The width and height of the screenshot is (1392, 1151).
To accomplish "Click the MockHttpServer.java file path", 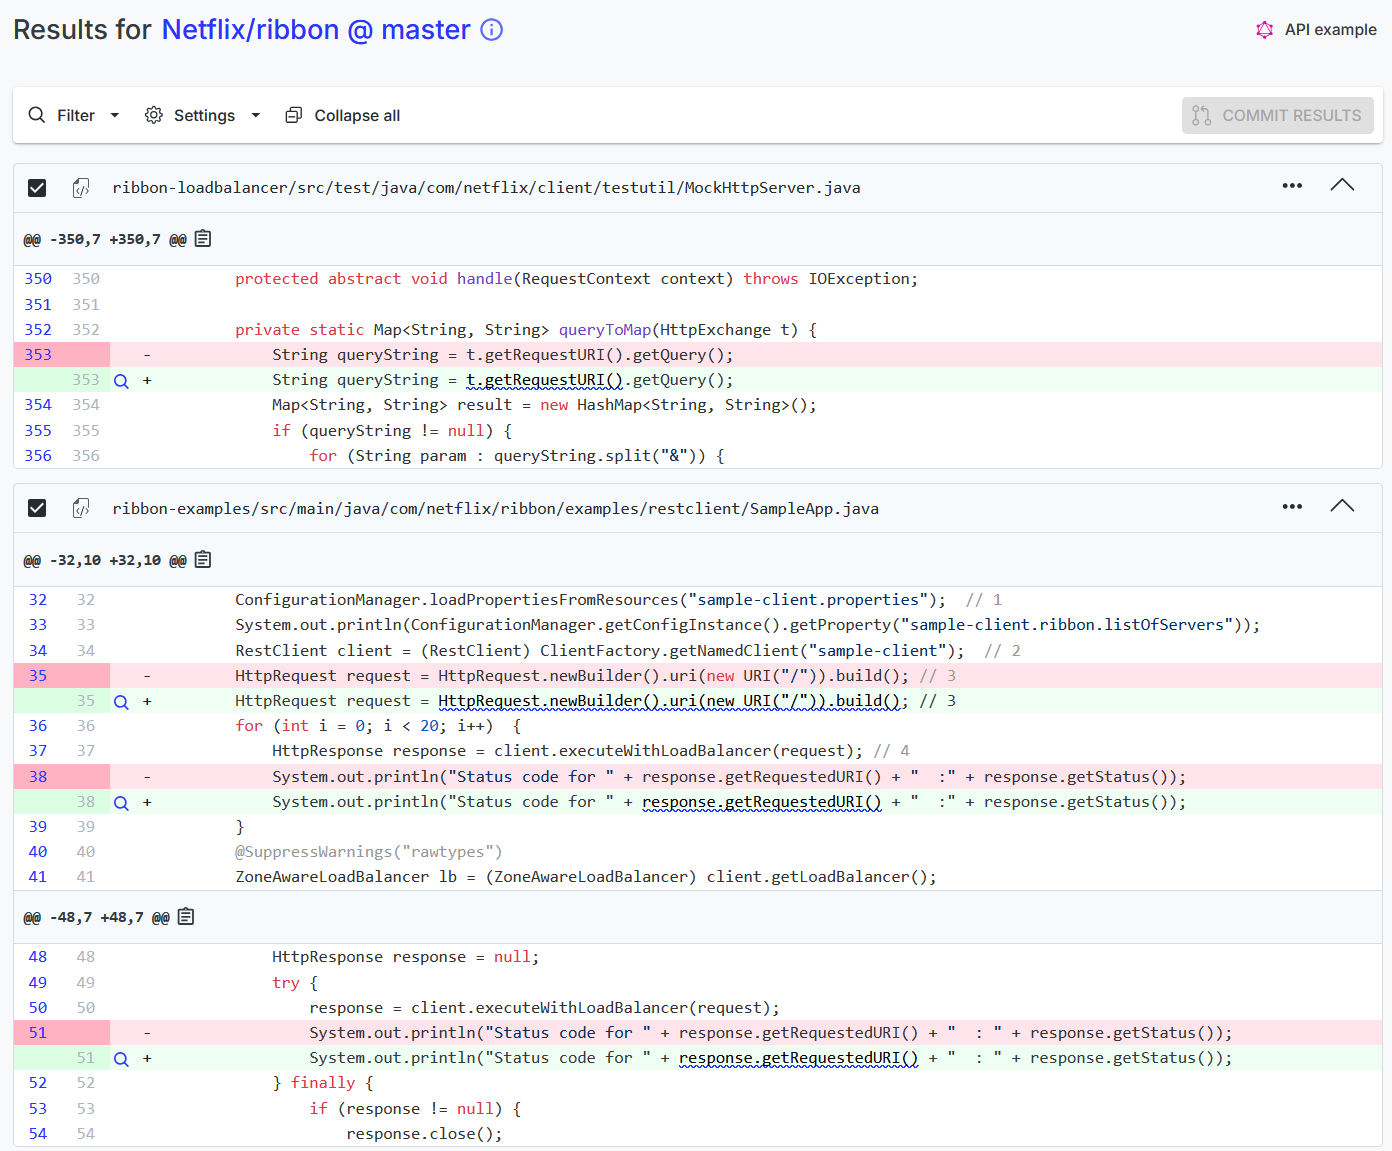I will 486,188.
